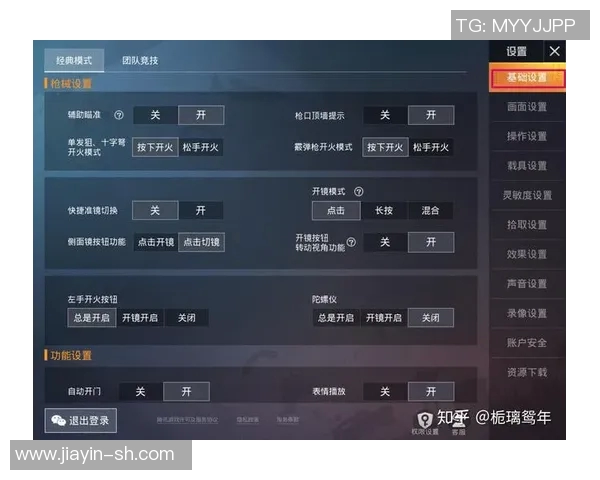600x480 pixels.
Task: Open the 隐私政策 link
Action: pos(248,420)
